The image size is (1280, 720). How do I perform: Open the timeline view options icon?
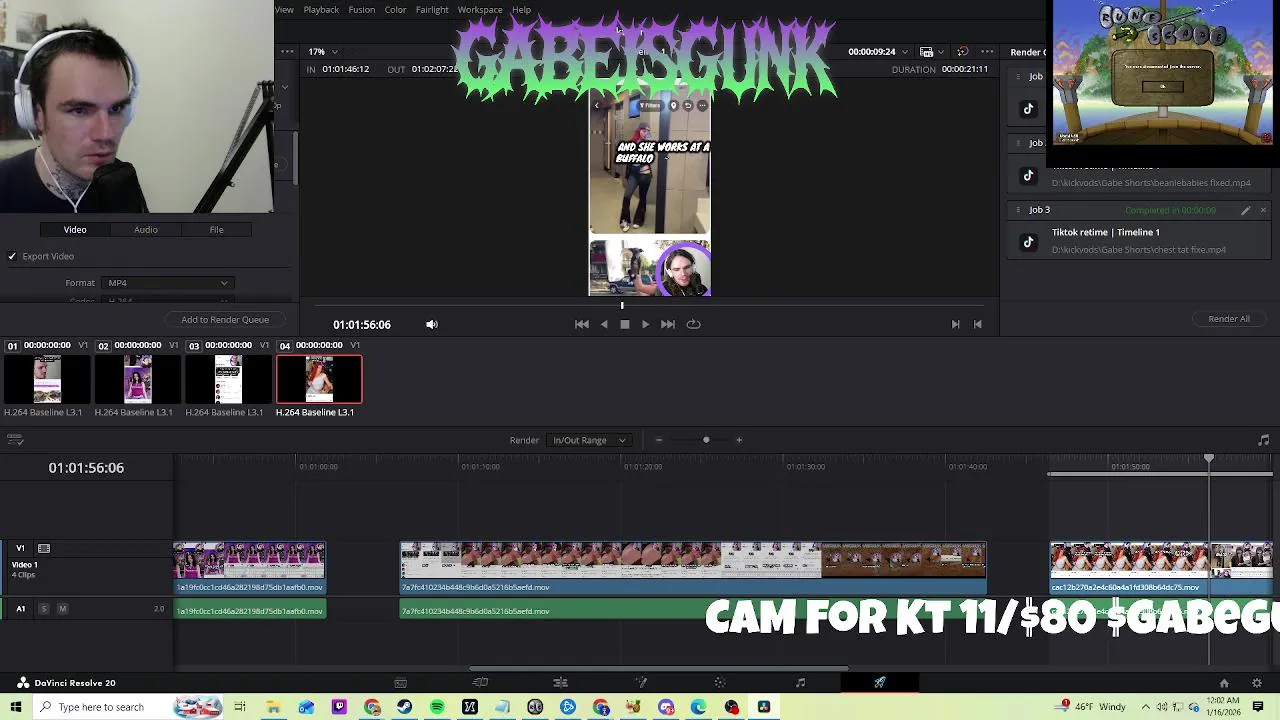14,440
